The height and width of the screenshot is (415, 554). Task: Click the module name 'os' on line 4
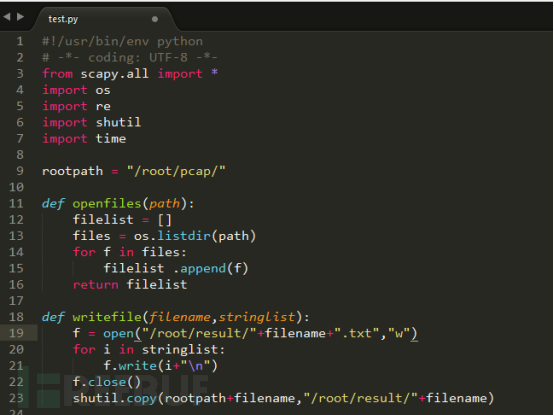pos(103,90)
